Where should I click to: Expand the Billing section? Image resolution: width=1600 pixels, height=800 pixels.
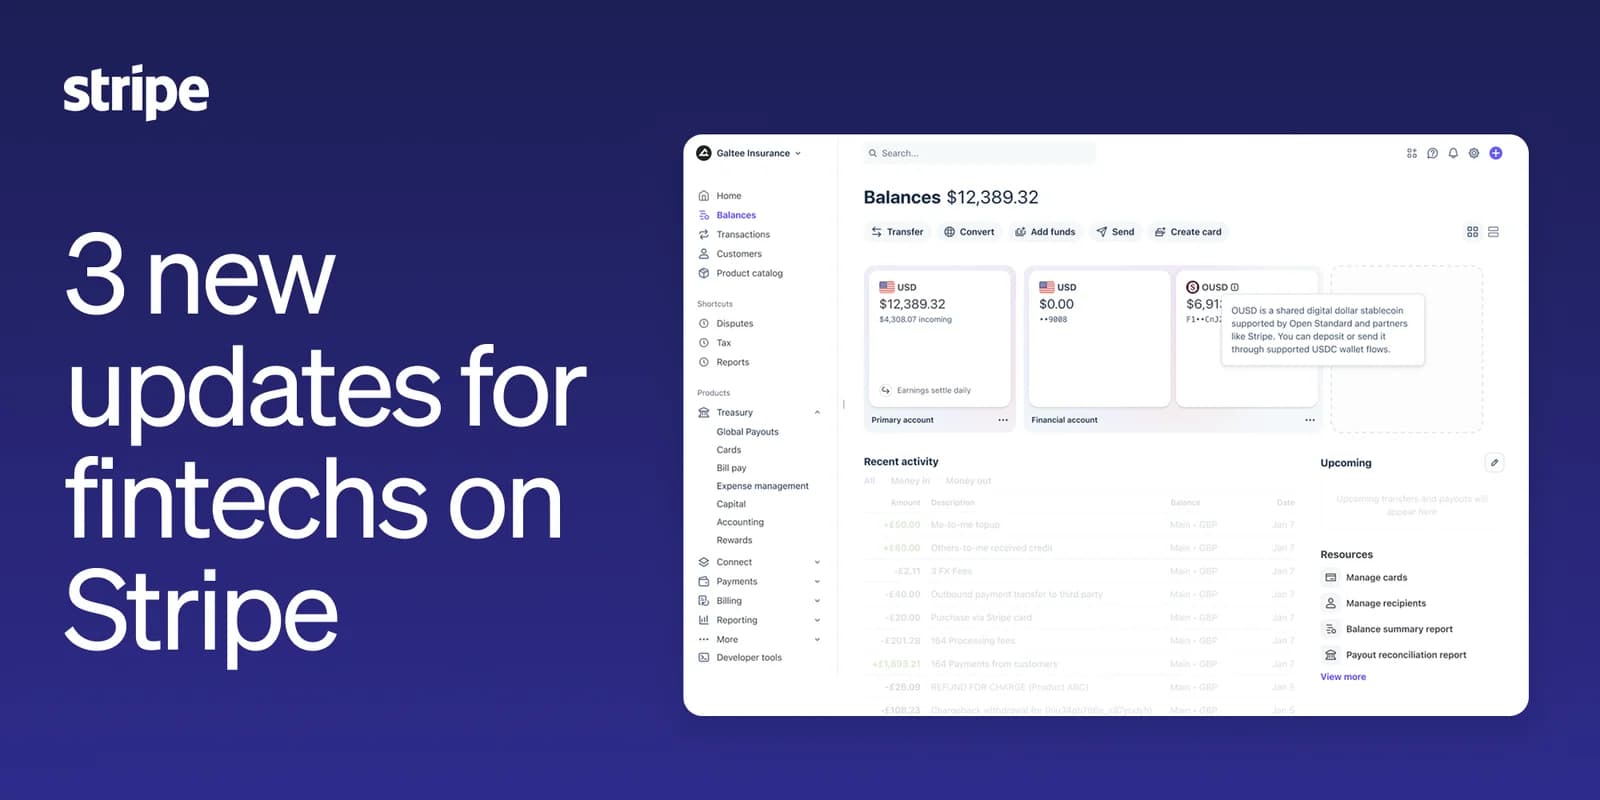817,601
